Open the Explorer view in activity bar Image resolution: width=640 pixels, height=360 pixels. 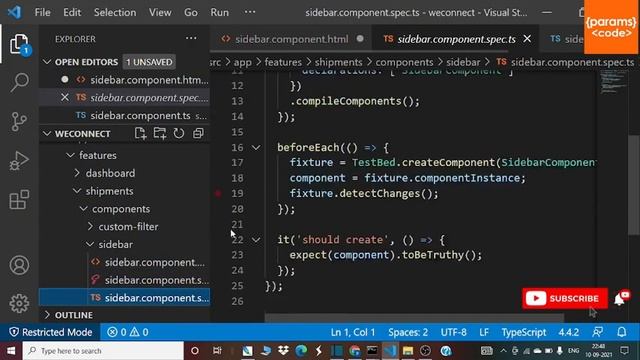coord(19,44)
